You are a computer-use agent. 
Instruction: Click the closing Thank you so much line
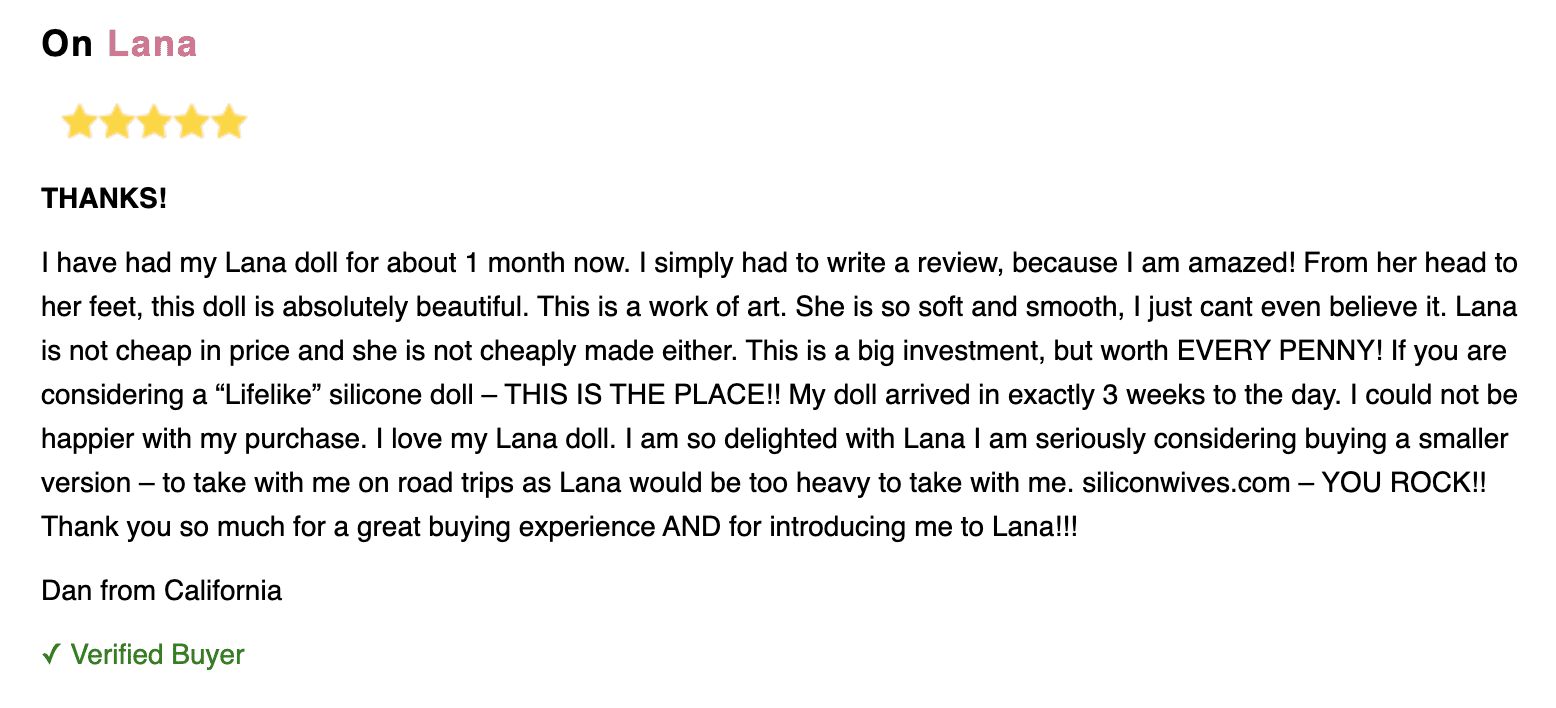point(560,527)
